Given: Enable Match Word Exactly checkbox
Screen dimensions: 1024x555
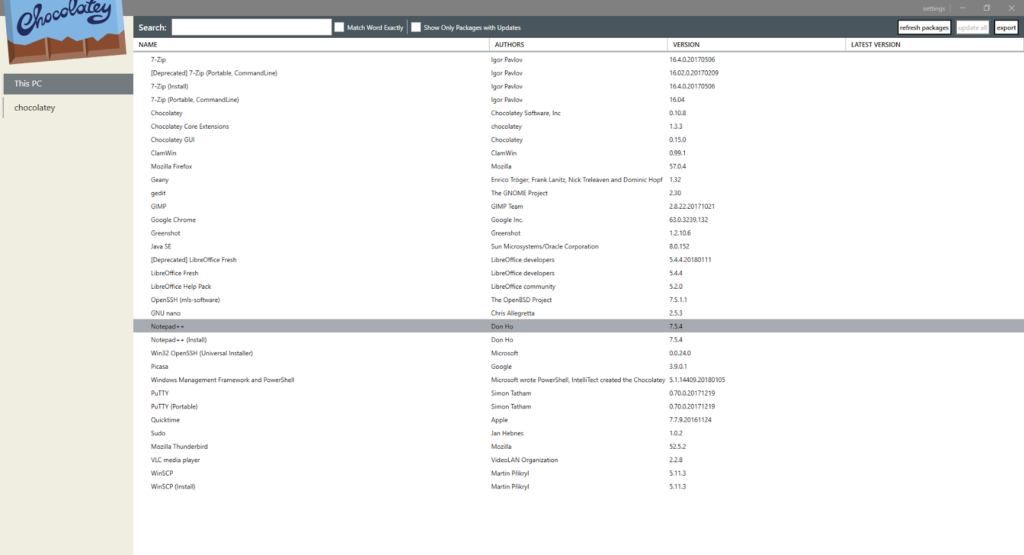Looking at the screenshot, I should tap(339, 27).
